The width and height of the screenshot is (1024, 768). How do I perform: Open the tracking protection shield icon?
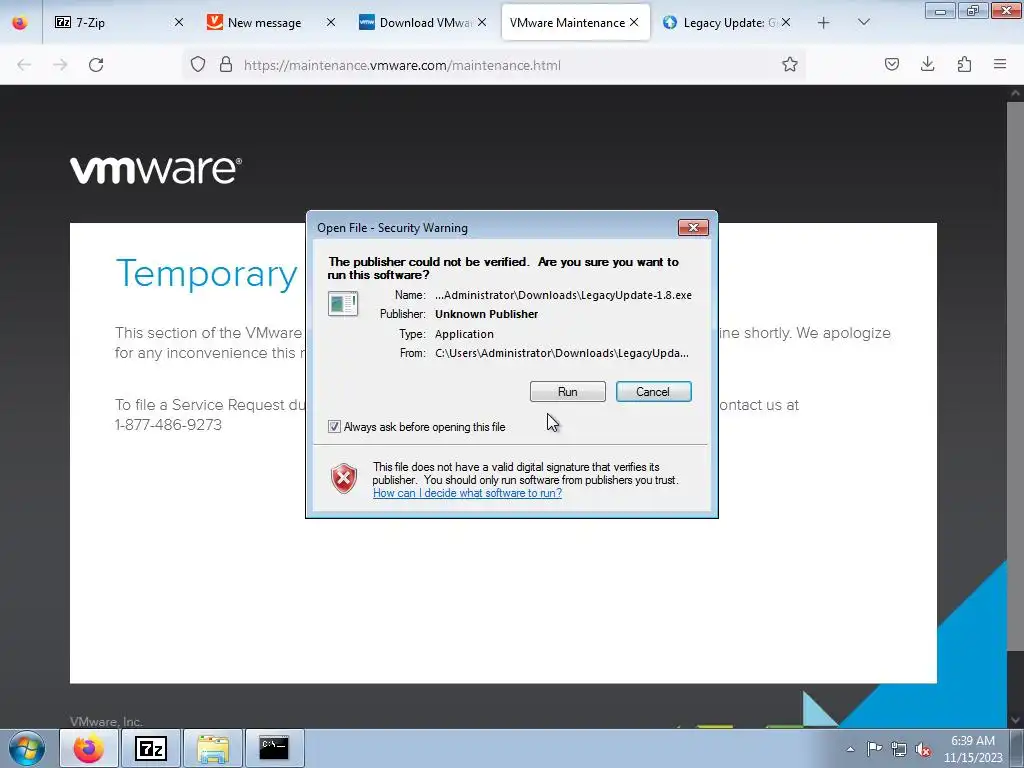pos(198,65)
